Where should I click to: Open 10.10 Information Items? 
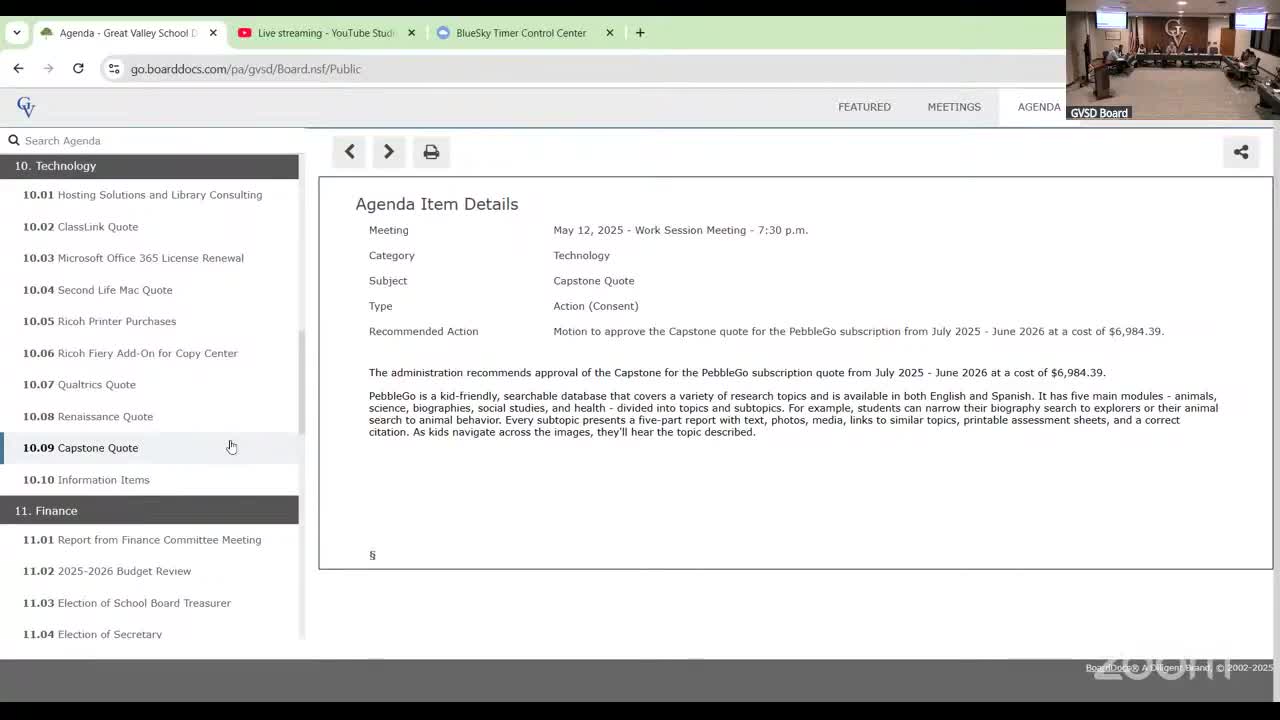[x=149, y=480]
